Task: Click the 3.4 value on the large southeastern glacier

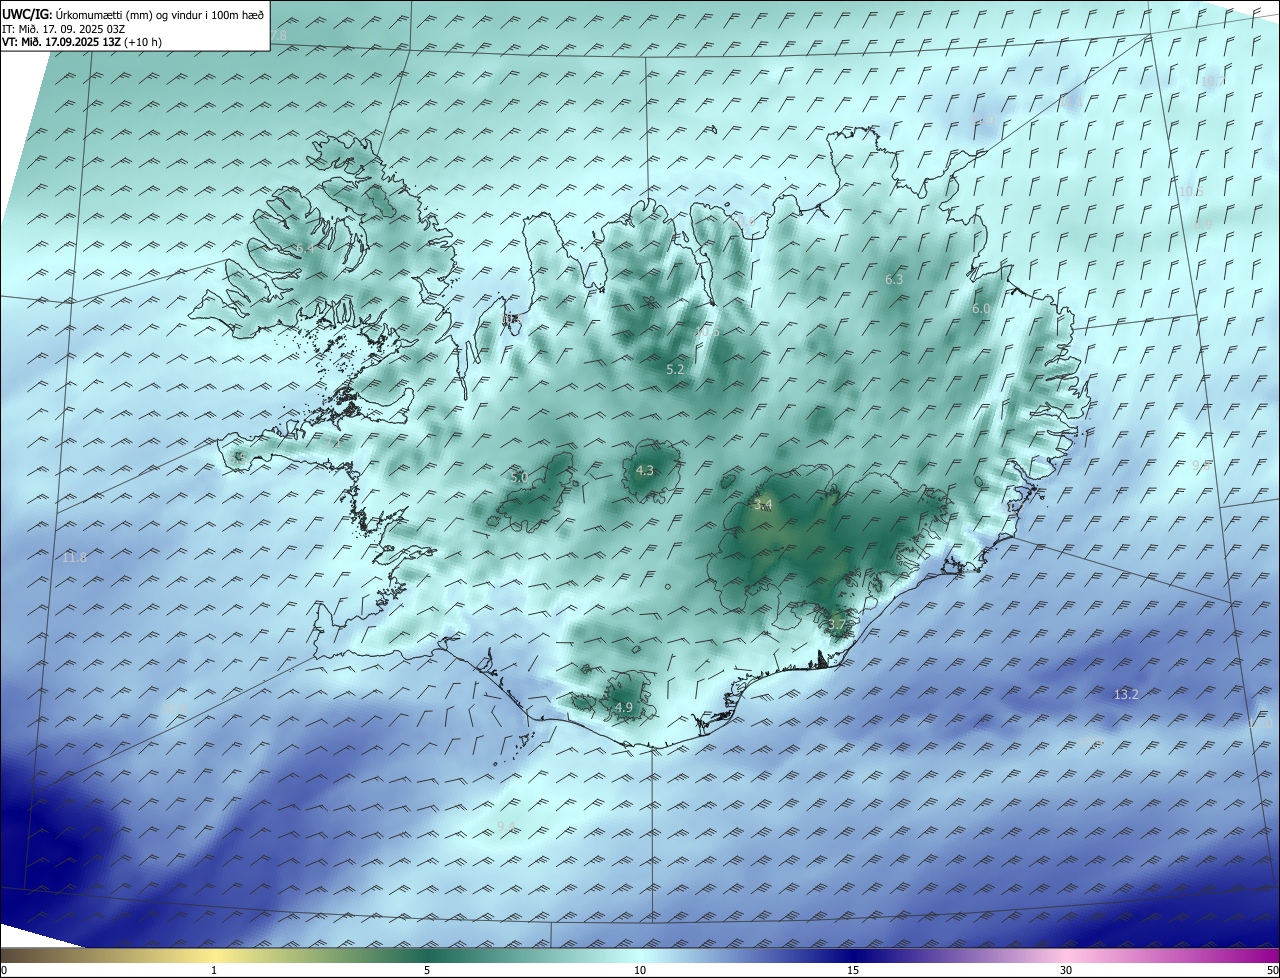Action: pyautogui.click(x=764, y=505)
